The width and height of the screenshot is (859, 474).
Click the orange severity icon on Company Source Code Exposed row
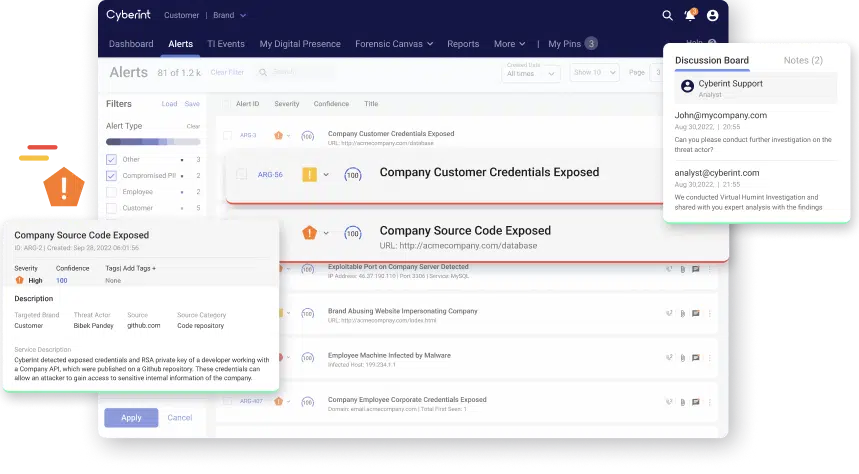pyautogui.click(x=310, y=233)
